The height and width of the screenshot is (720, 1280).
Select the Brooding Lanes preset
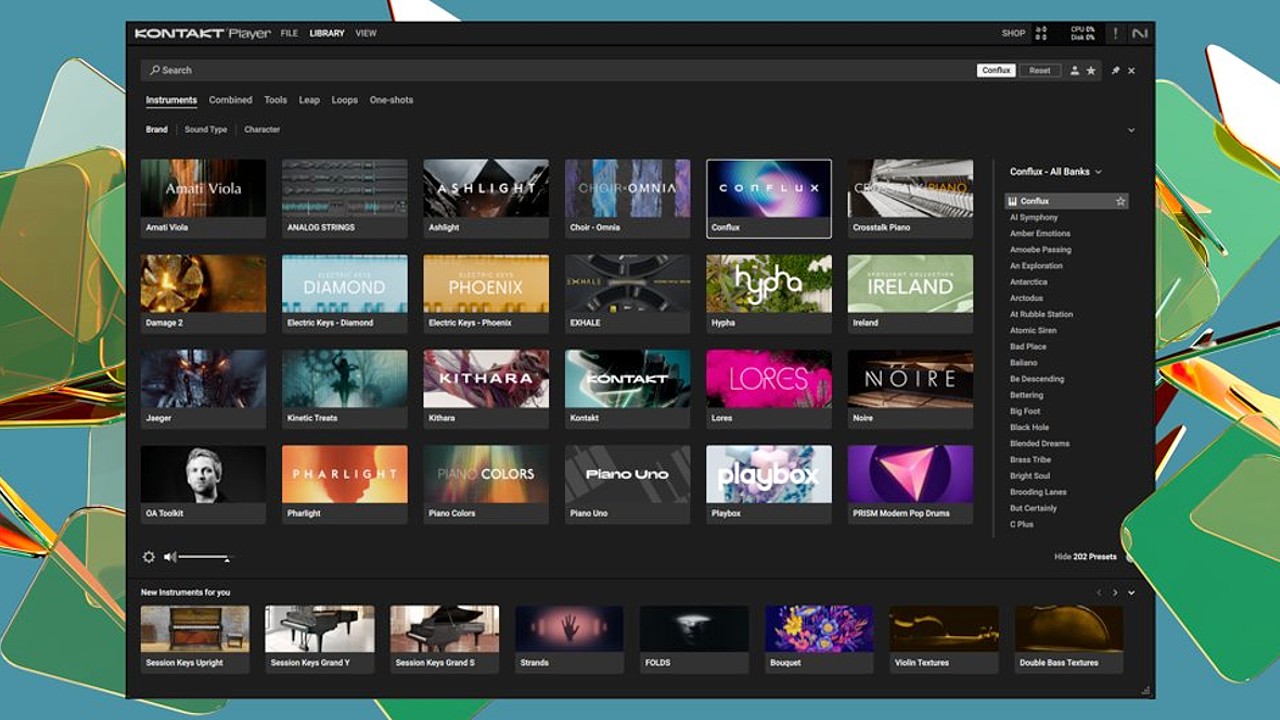[1038, 492]
